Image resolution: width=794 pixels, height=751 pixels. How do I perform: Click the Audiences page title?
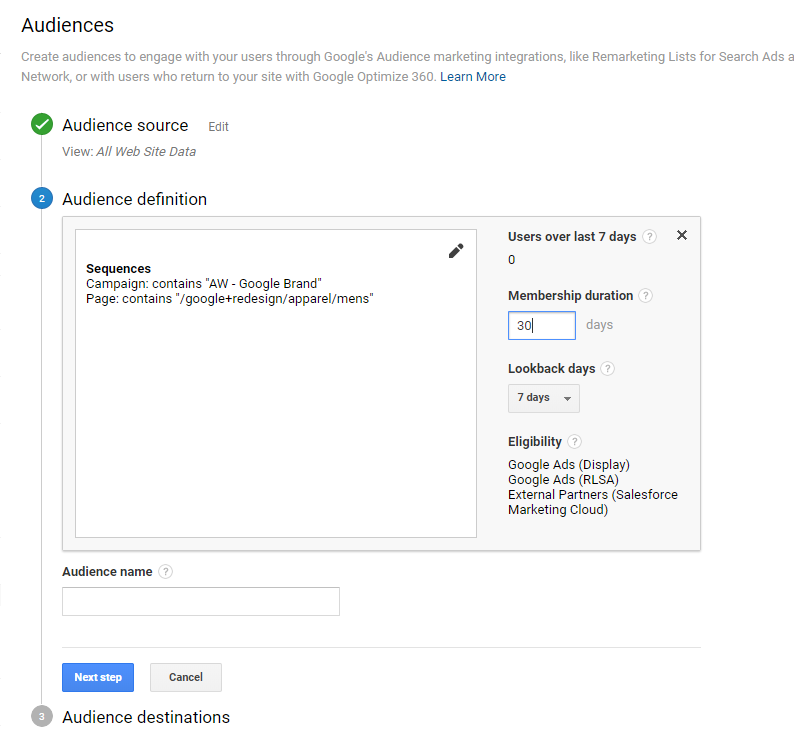click(x=67, y=25)
